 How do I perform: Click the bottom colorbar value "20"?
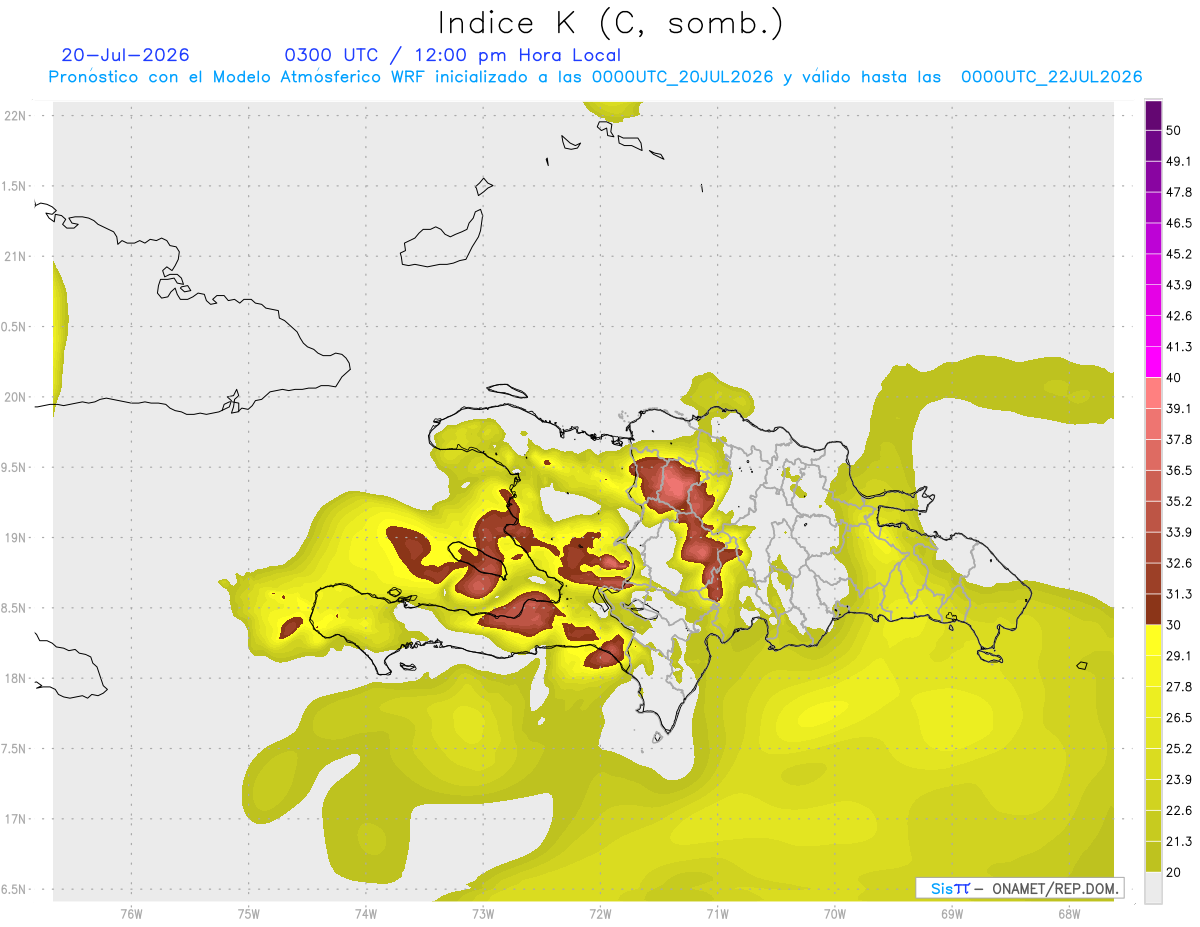[x=1174, y=872]
